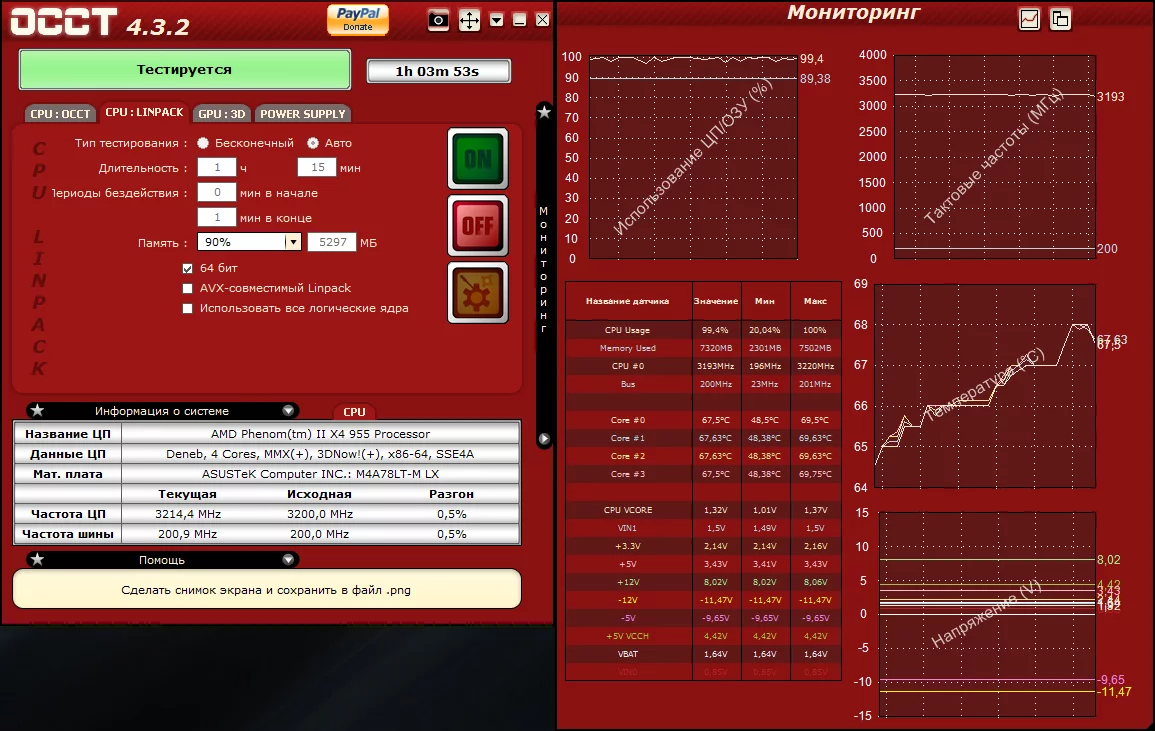Click the PayPal Donate button
This screenshot has width=1155, height=731.
pyautogui.click(x=358, y=19)
